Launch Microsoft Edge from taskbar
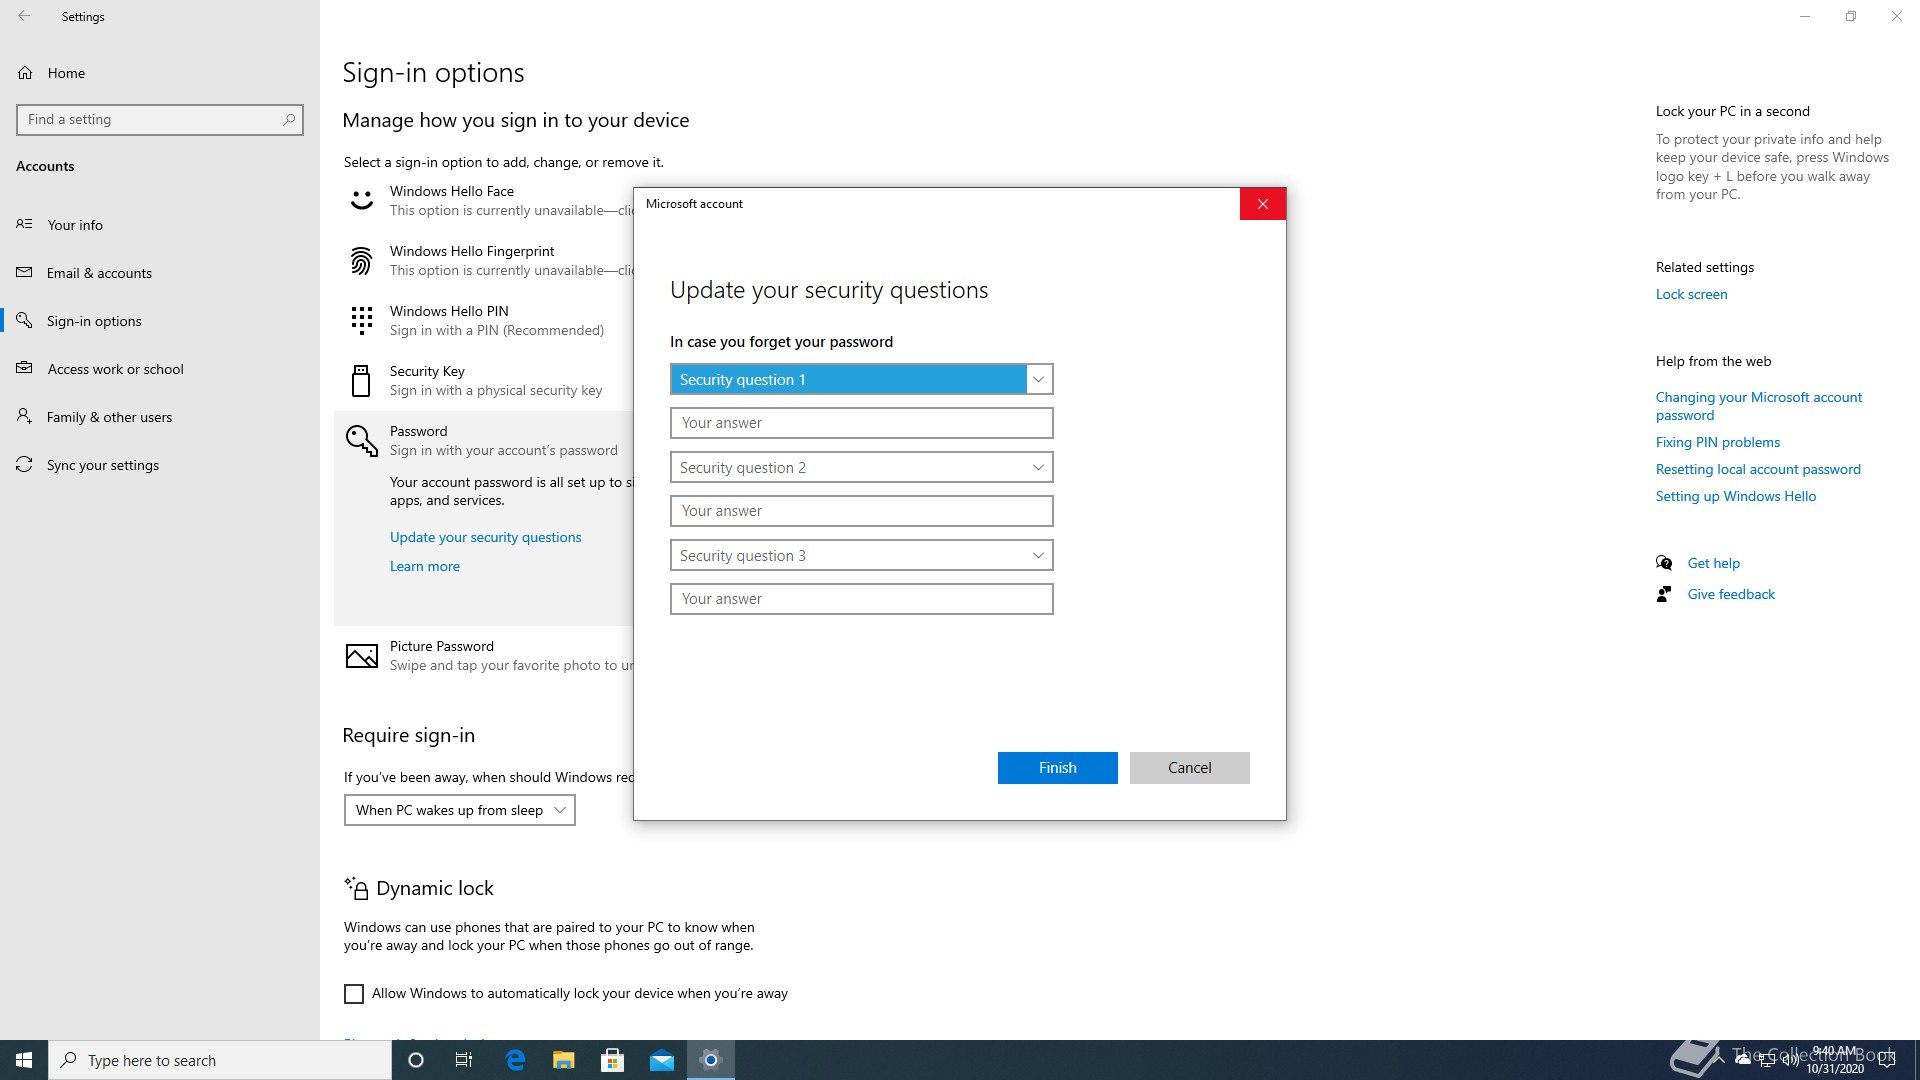 (x=515, y=1060)
